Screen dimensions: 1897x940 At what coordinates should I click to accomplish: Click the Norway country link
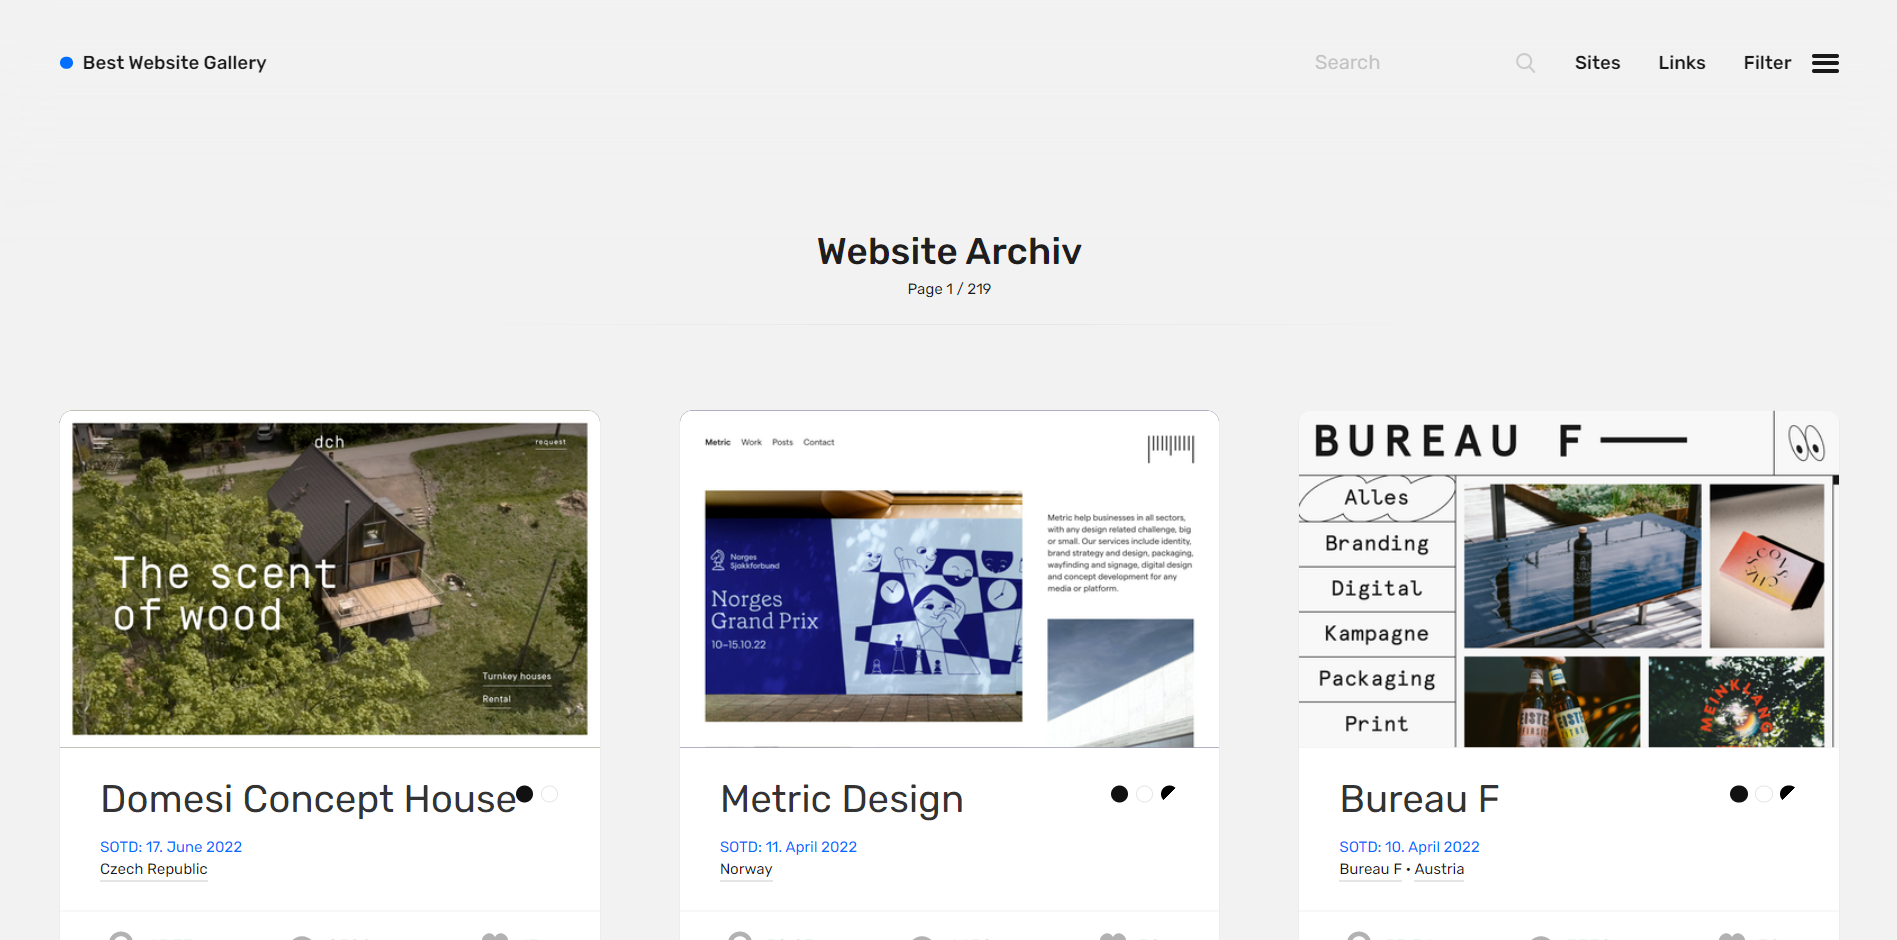[x=746, y=870]
